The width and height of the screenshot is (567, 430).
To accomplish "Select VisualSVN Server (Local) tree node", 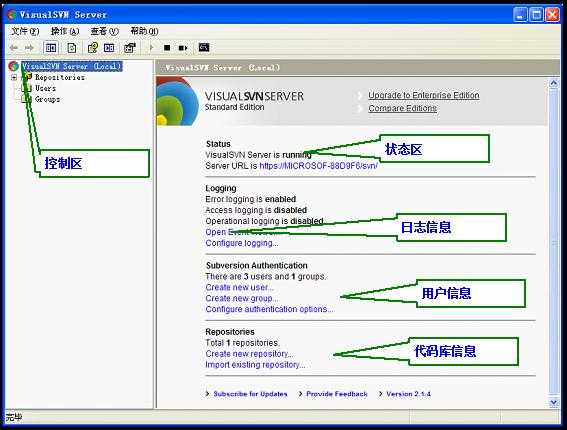I will [x=72, y=66].
